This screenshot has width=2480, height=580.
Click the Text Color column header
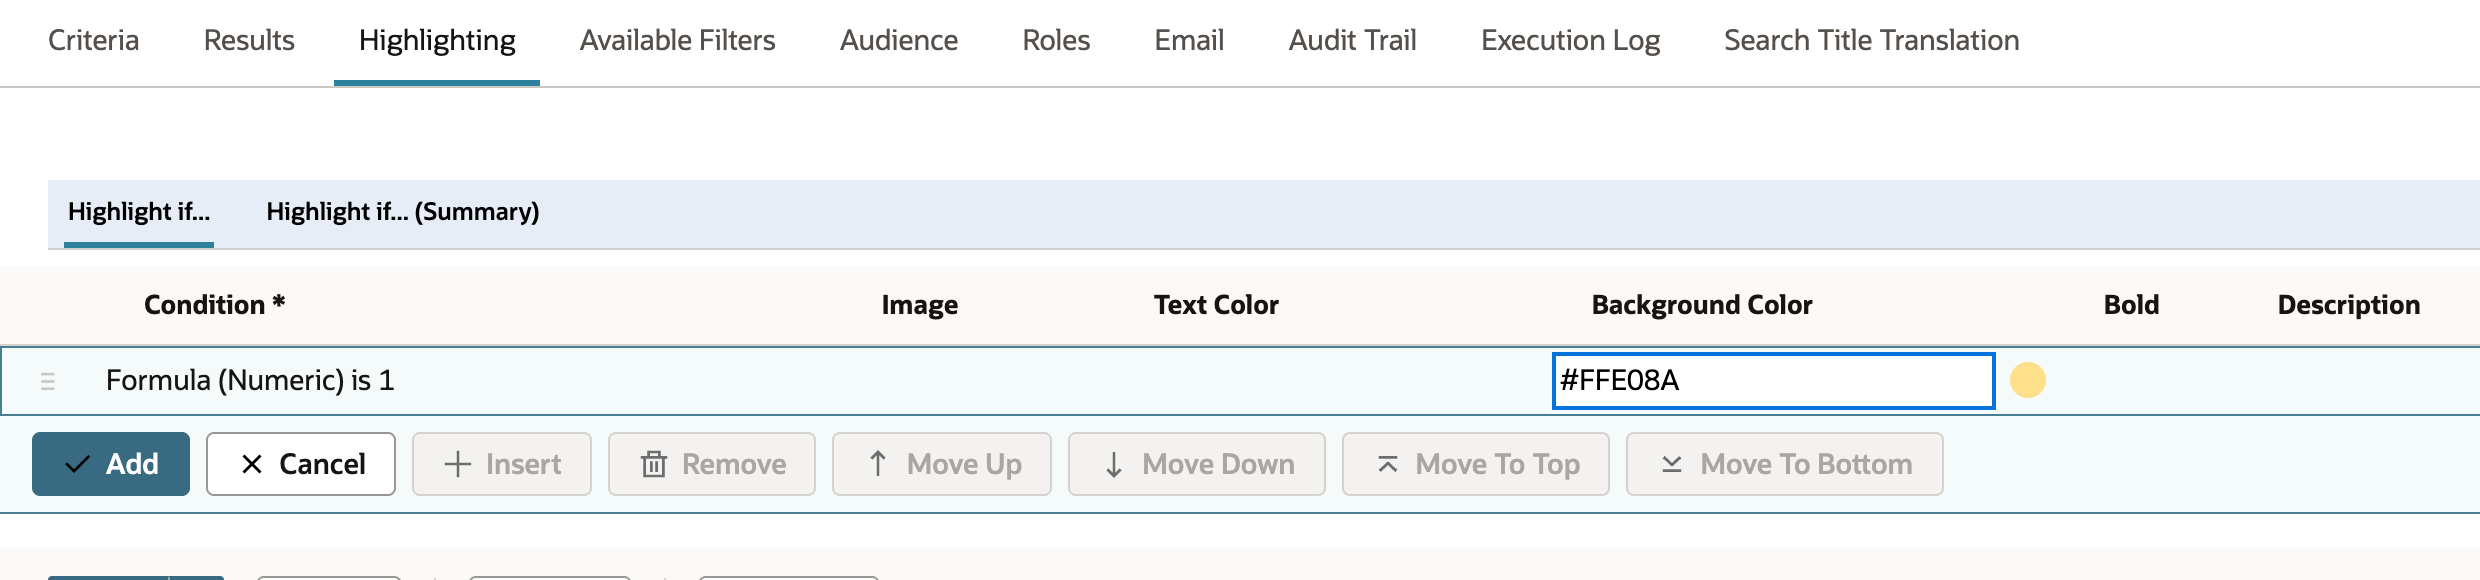pos(1216,305)
